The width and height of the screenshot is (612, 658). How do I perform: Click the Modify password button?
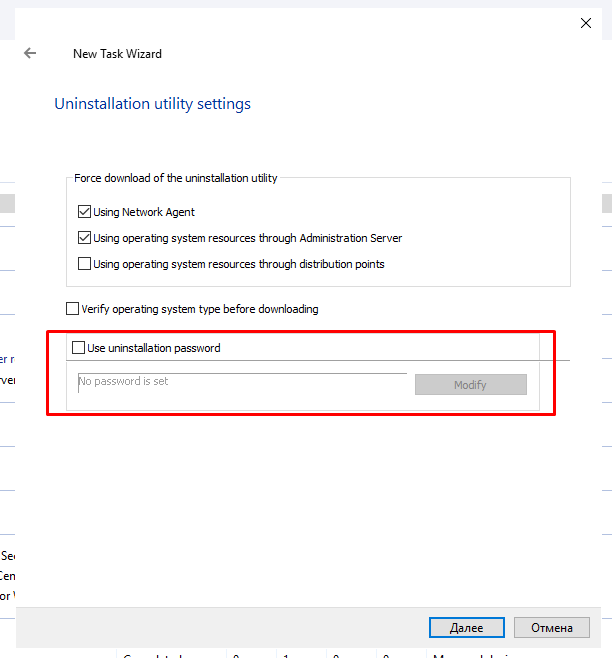[x=471, y=384]
